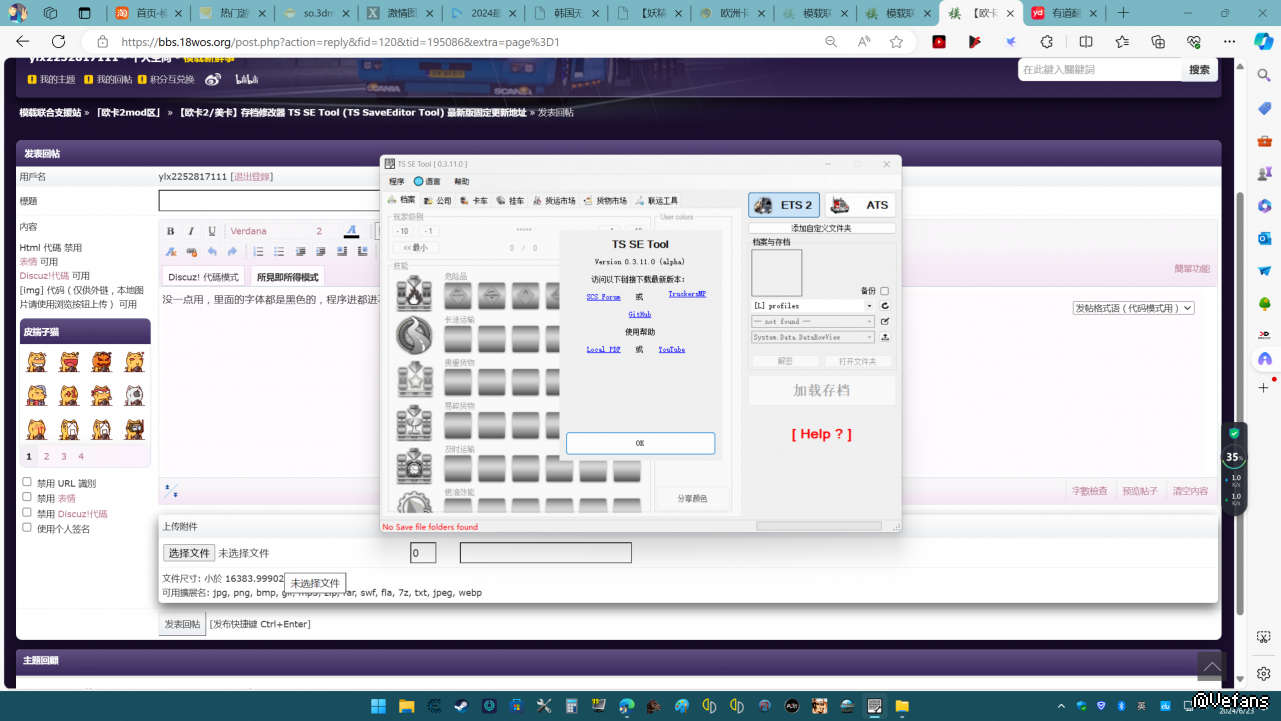
Task: Open the 帮助 menu in TS SE Tool
Action: coord(461,182)
